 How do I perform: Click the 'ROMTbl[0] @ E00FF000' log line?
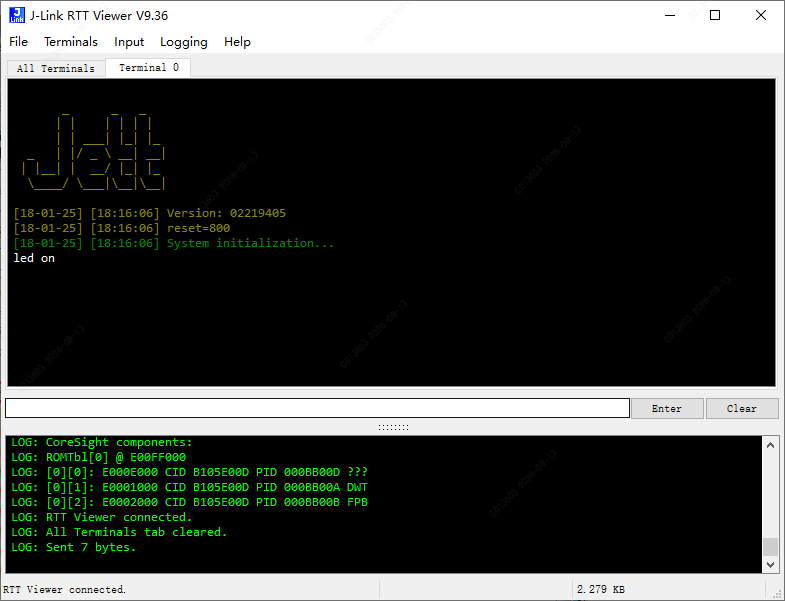tap(99, 457)
